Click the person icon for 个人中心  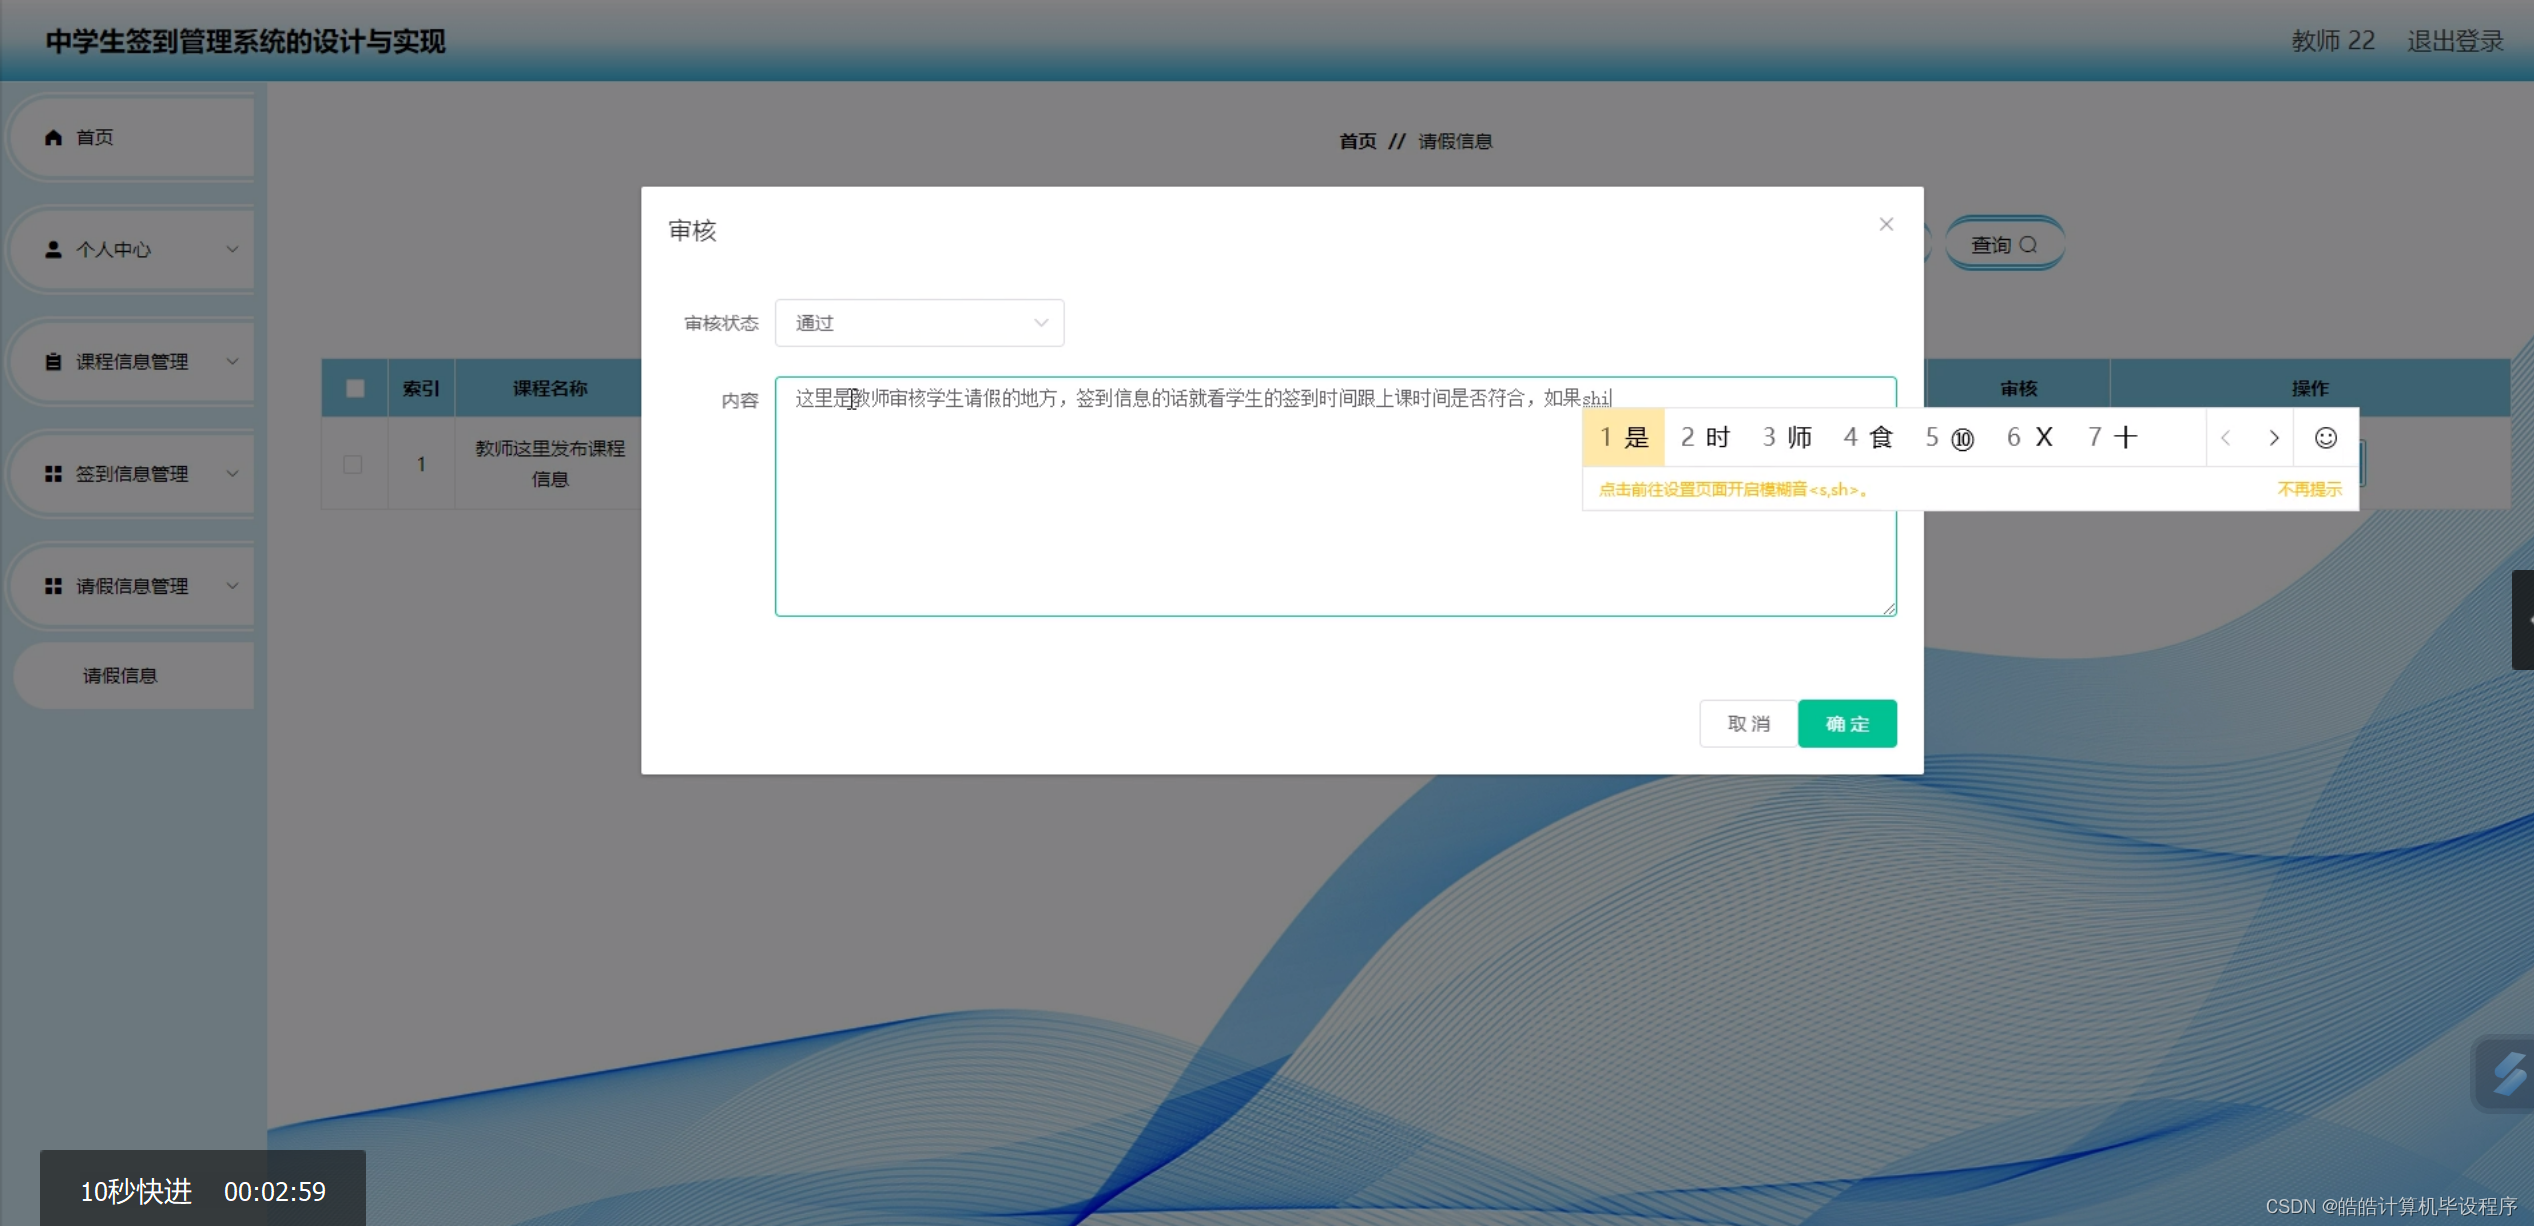pyautogui.click(x=54, y=249)
